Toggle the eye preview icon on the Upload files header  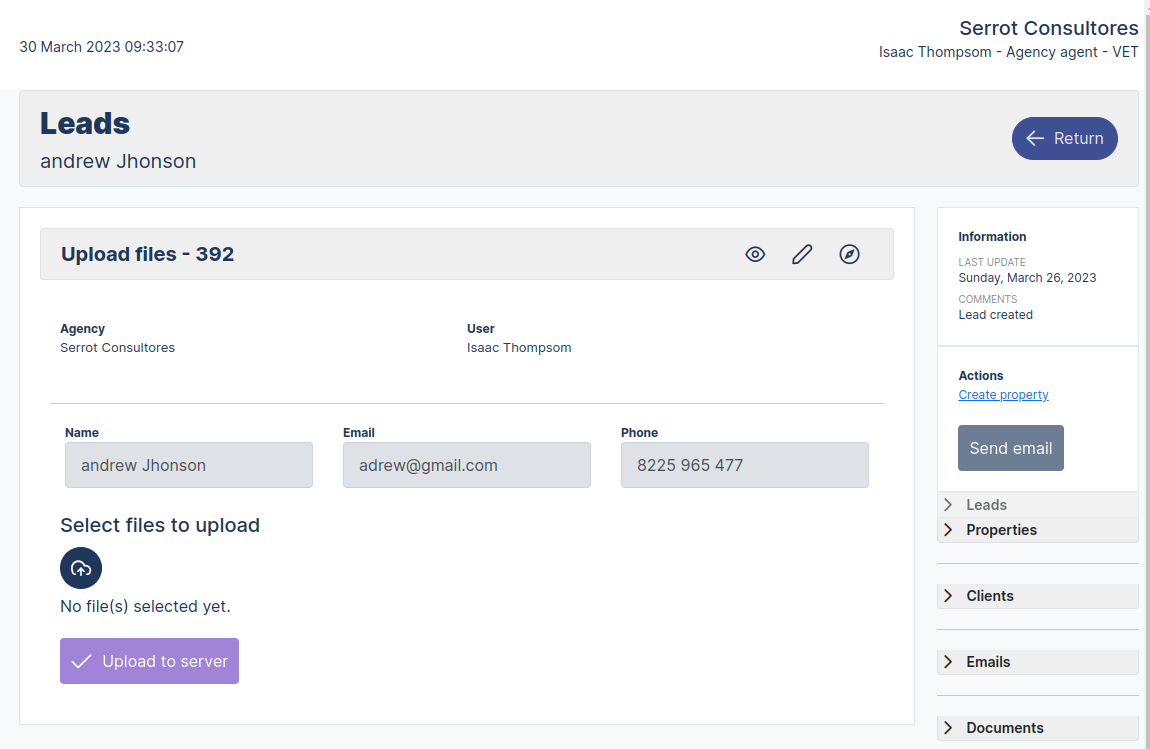click(x=755, y=254)
